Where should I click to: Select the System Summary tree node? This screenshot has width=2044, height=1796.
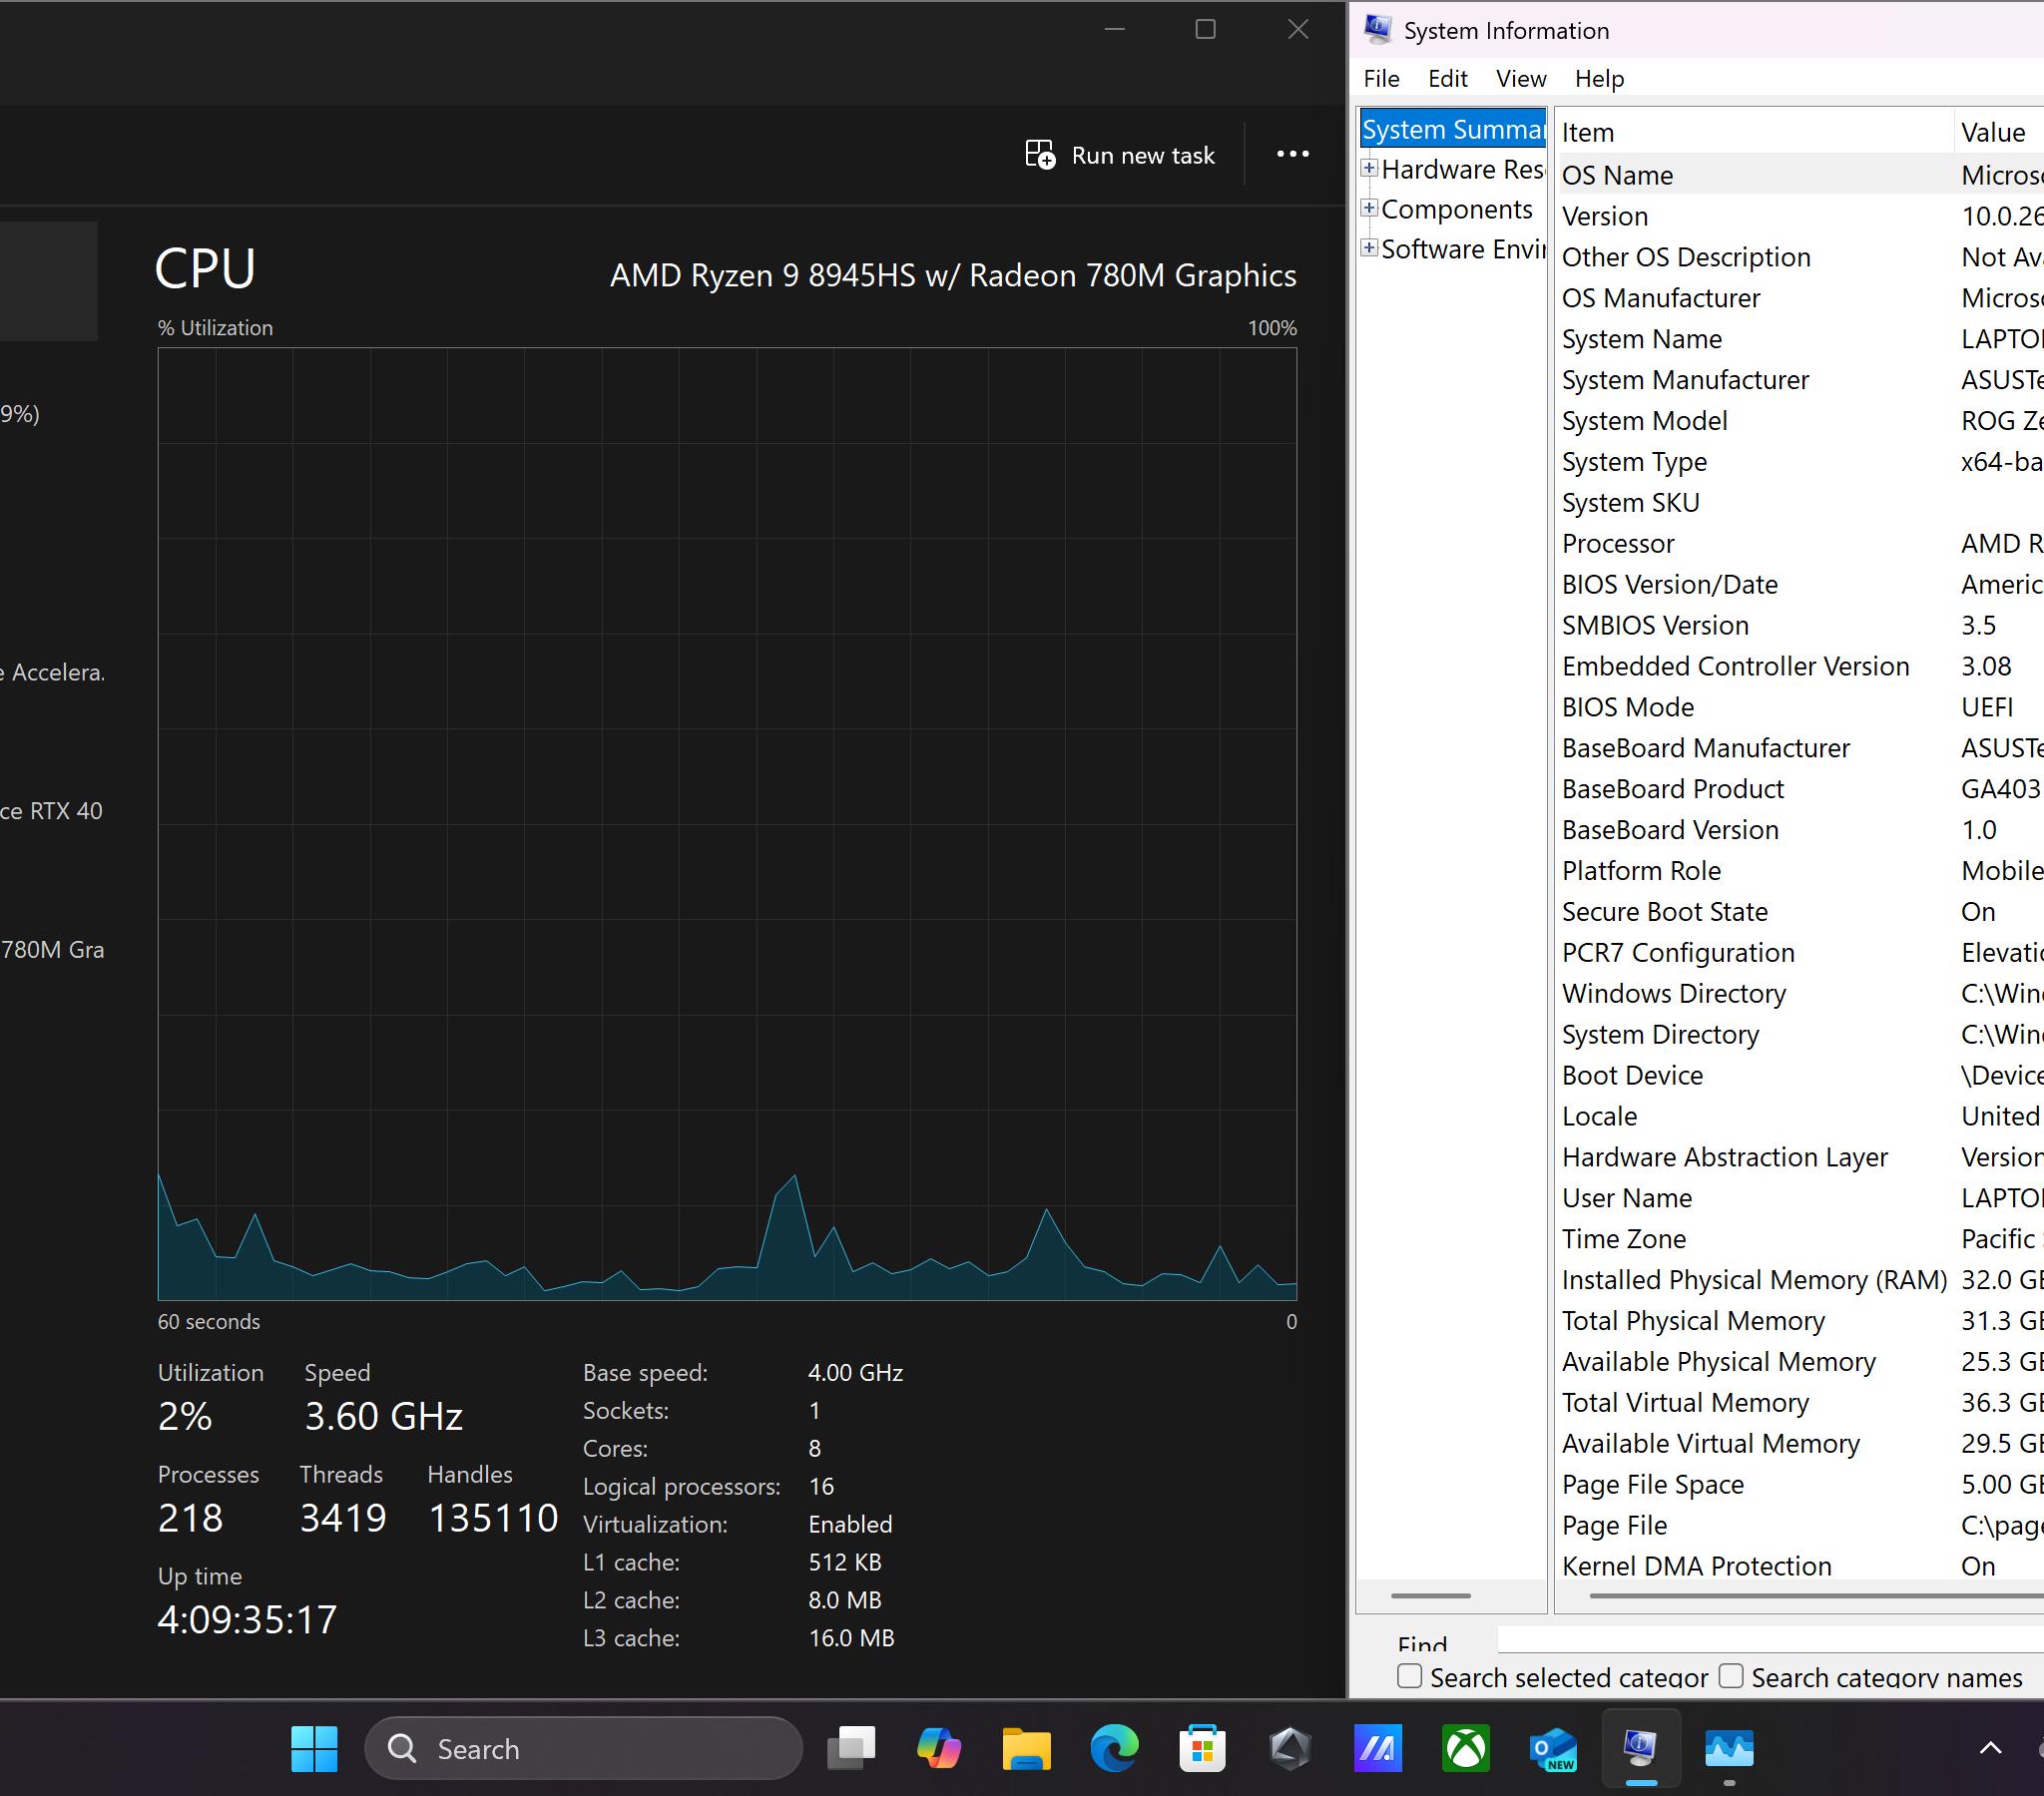pyautogui.click(x=1453, y=130)
